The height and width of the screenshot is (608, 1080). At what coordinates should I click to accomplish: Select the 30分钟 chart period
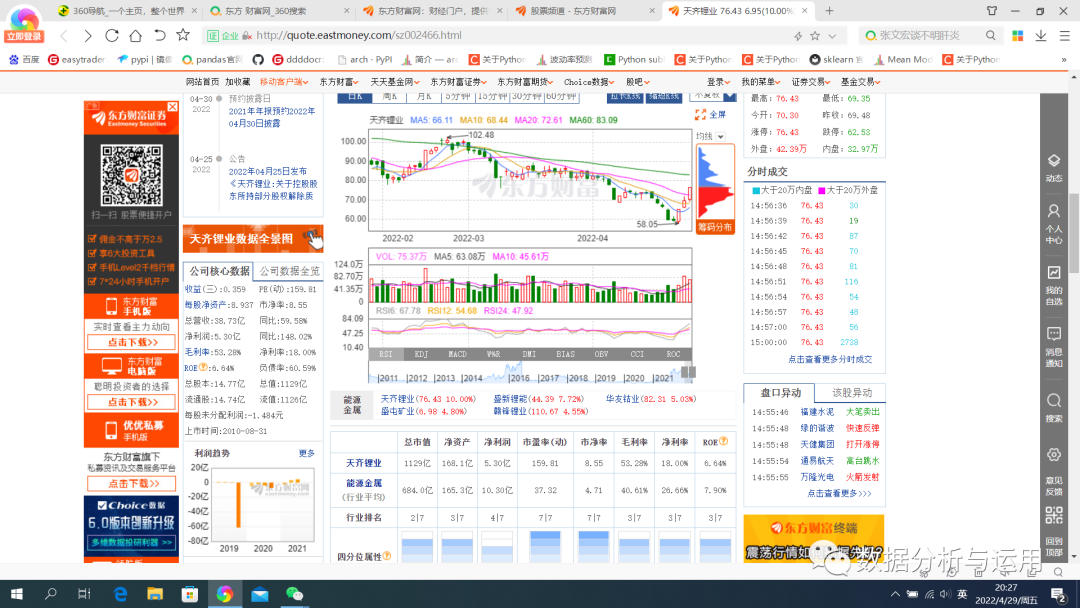click(x=526, y=96)
